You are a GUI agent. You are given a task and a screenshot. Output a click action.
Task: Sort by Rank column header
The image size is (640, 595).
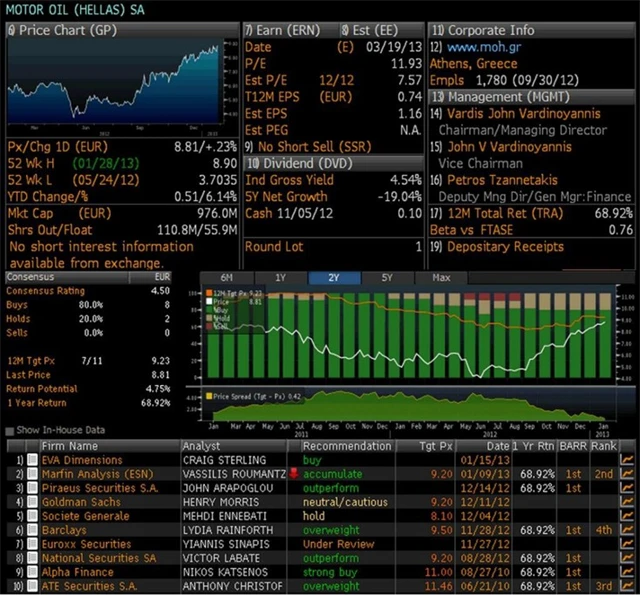click(603, 445)
